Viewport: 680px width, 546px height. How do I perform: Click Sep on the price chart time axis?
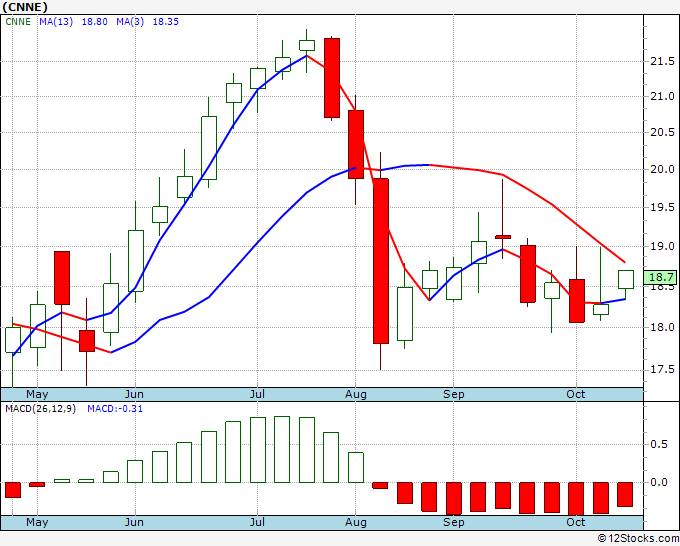454,394
